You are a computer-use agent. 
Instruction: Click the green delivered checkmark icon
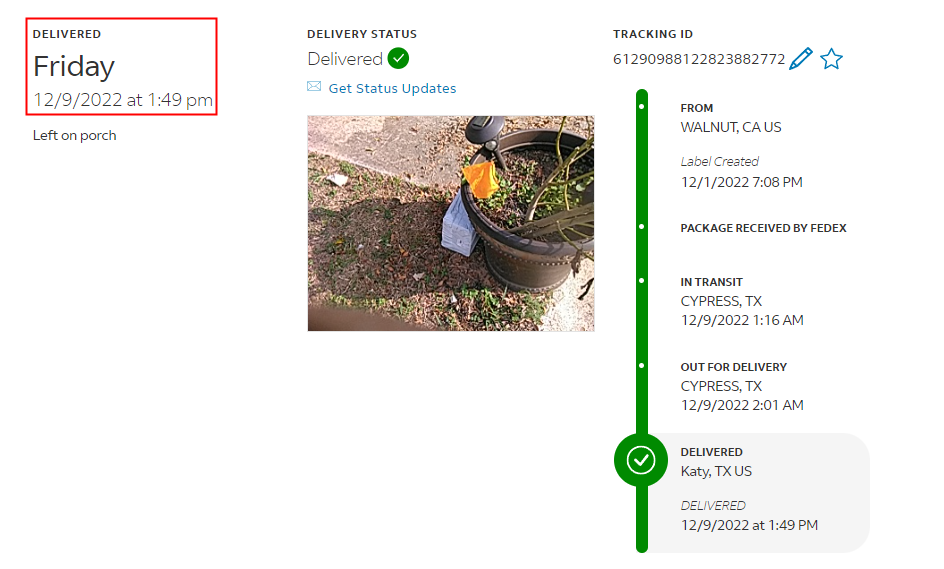pos(399,58)
